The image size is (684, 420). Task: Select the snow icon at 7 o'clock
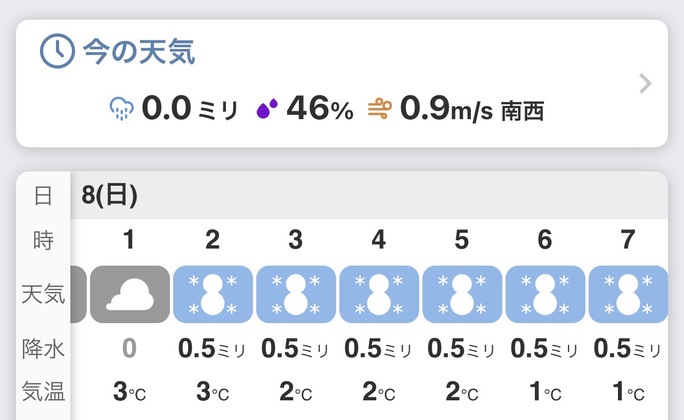(x=627, y=294)
